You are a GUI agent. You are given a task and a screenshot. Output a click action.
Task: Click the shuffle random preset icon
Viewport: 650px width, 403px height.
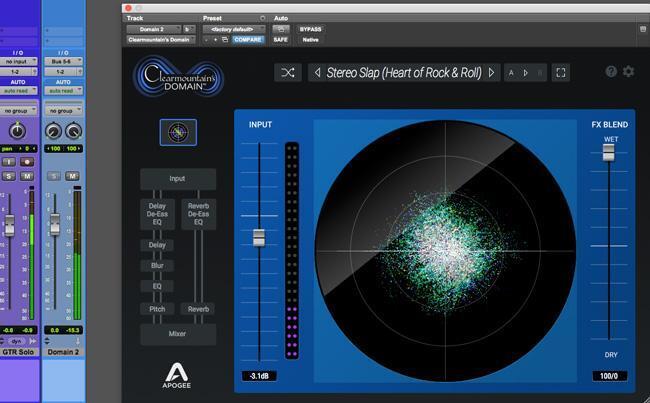pos(288,73)
